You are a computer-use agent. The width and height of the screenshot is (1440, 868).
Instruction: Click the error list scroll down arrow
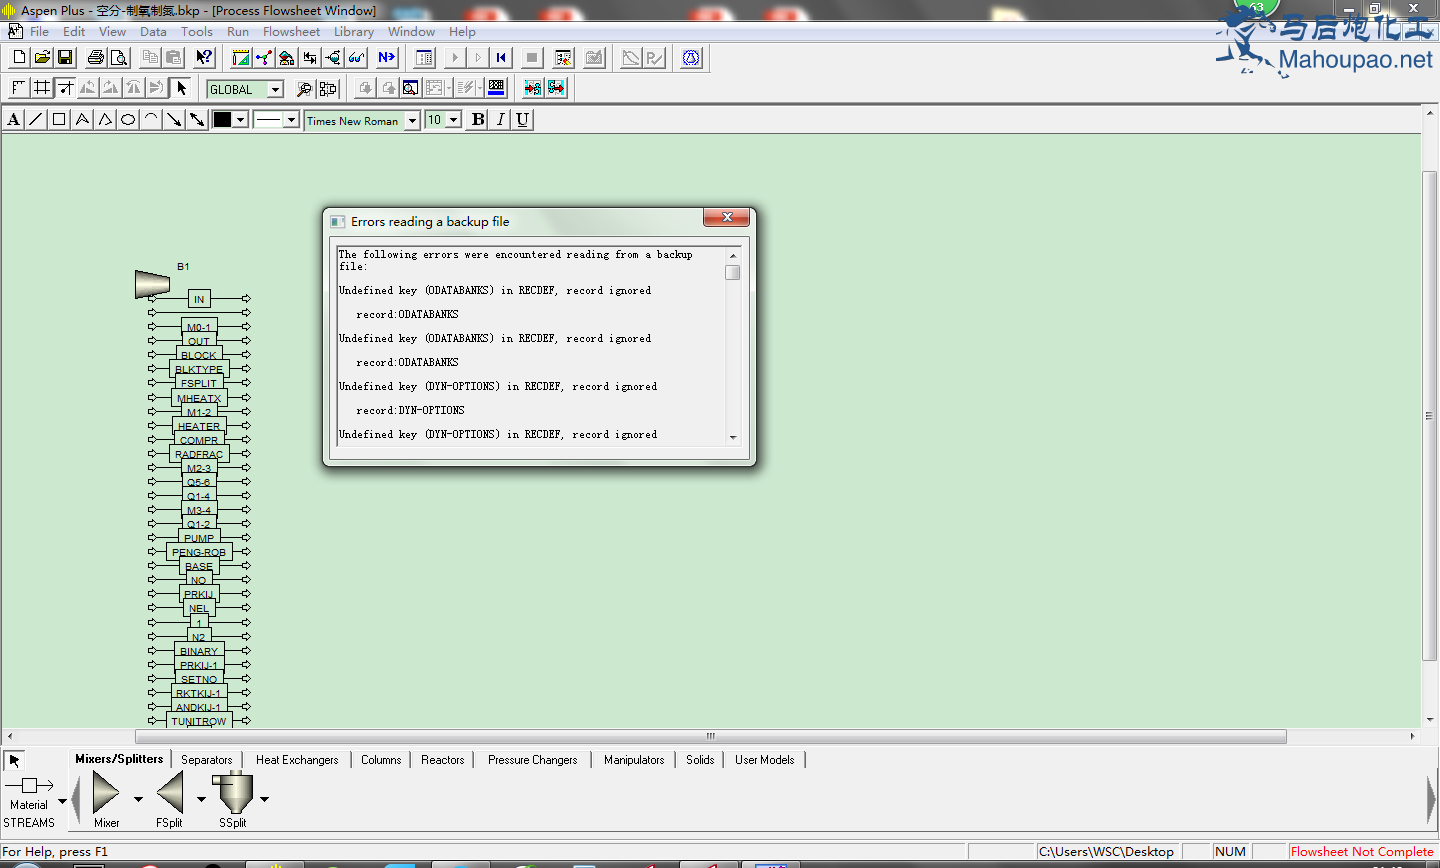point(733,437)
